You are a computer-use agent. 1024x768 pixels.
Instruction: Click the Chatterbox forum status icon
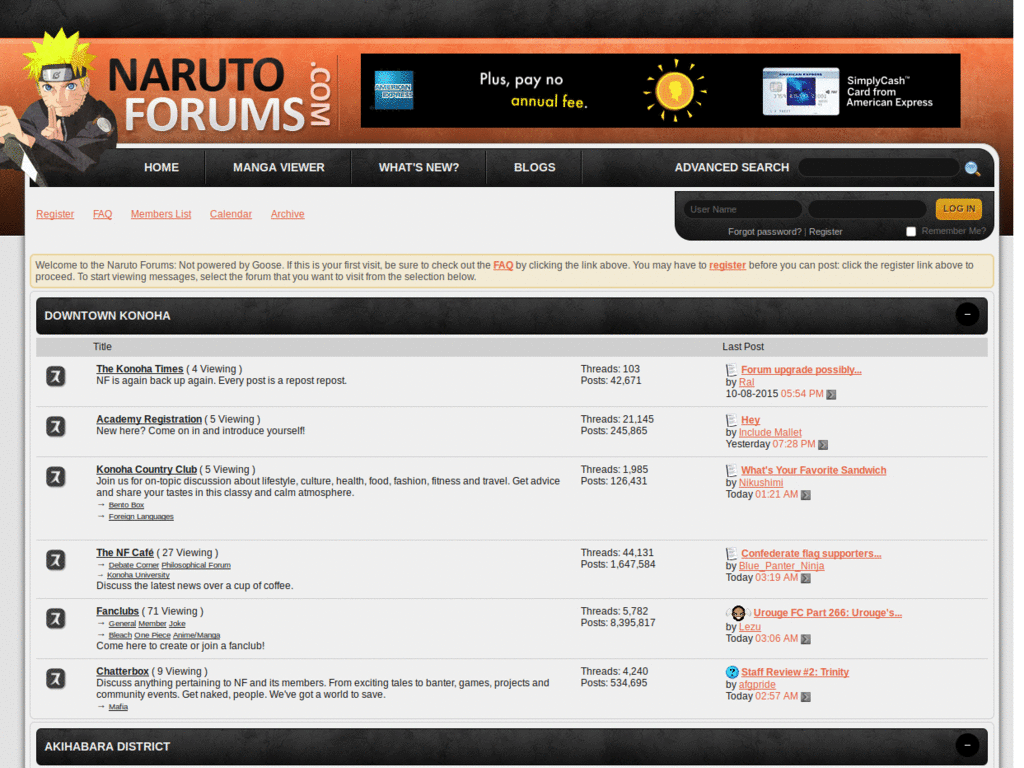56,679
